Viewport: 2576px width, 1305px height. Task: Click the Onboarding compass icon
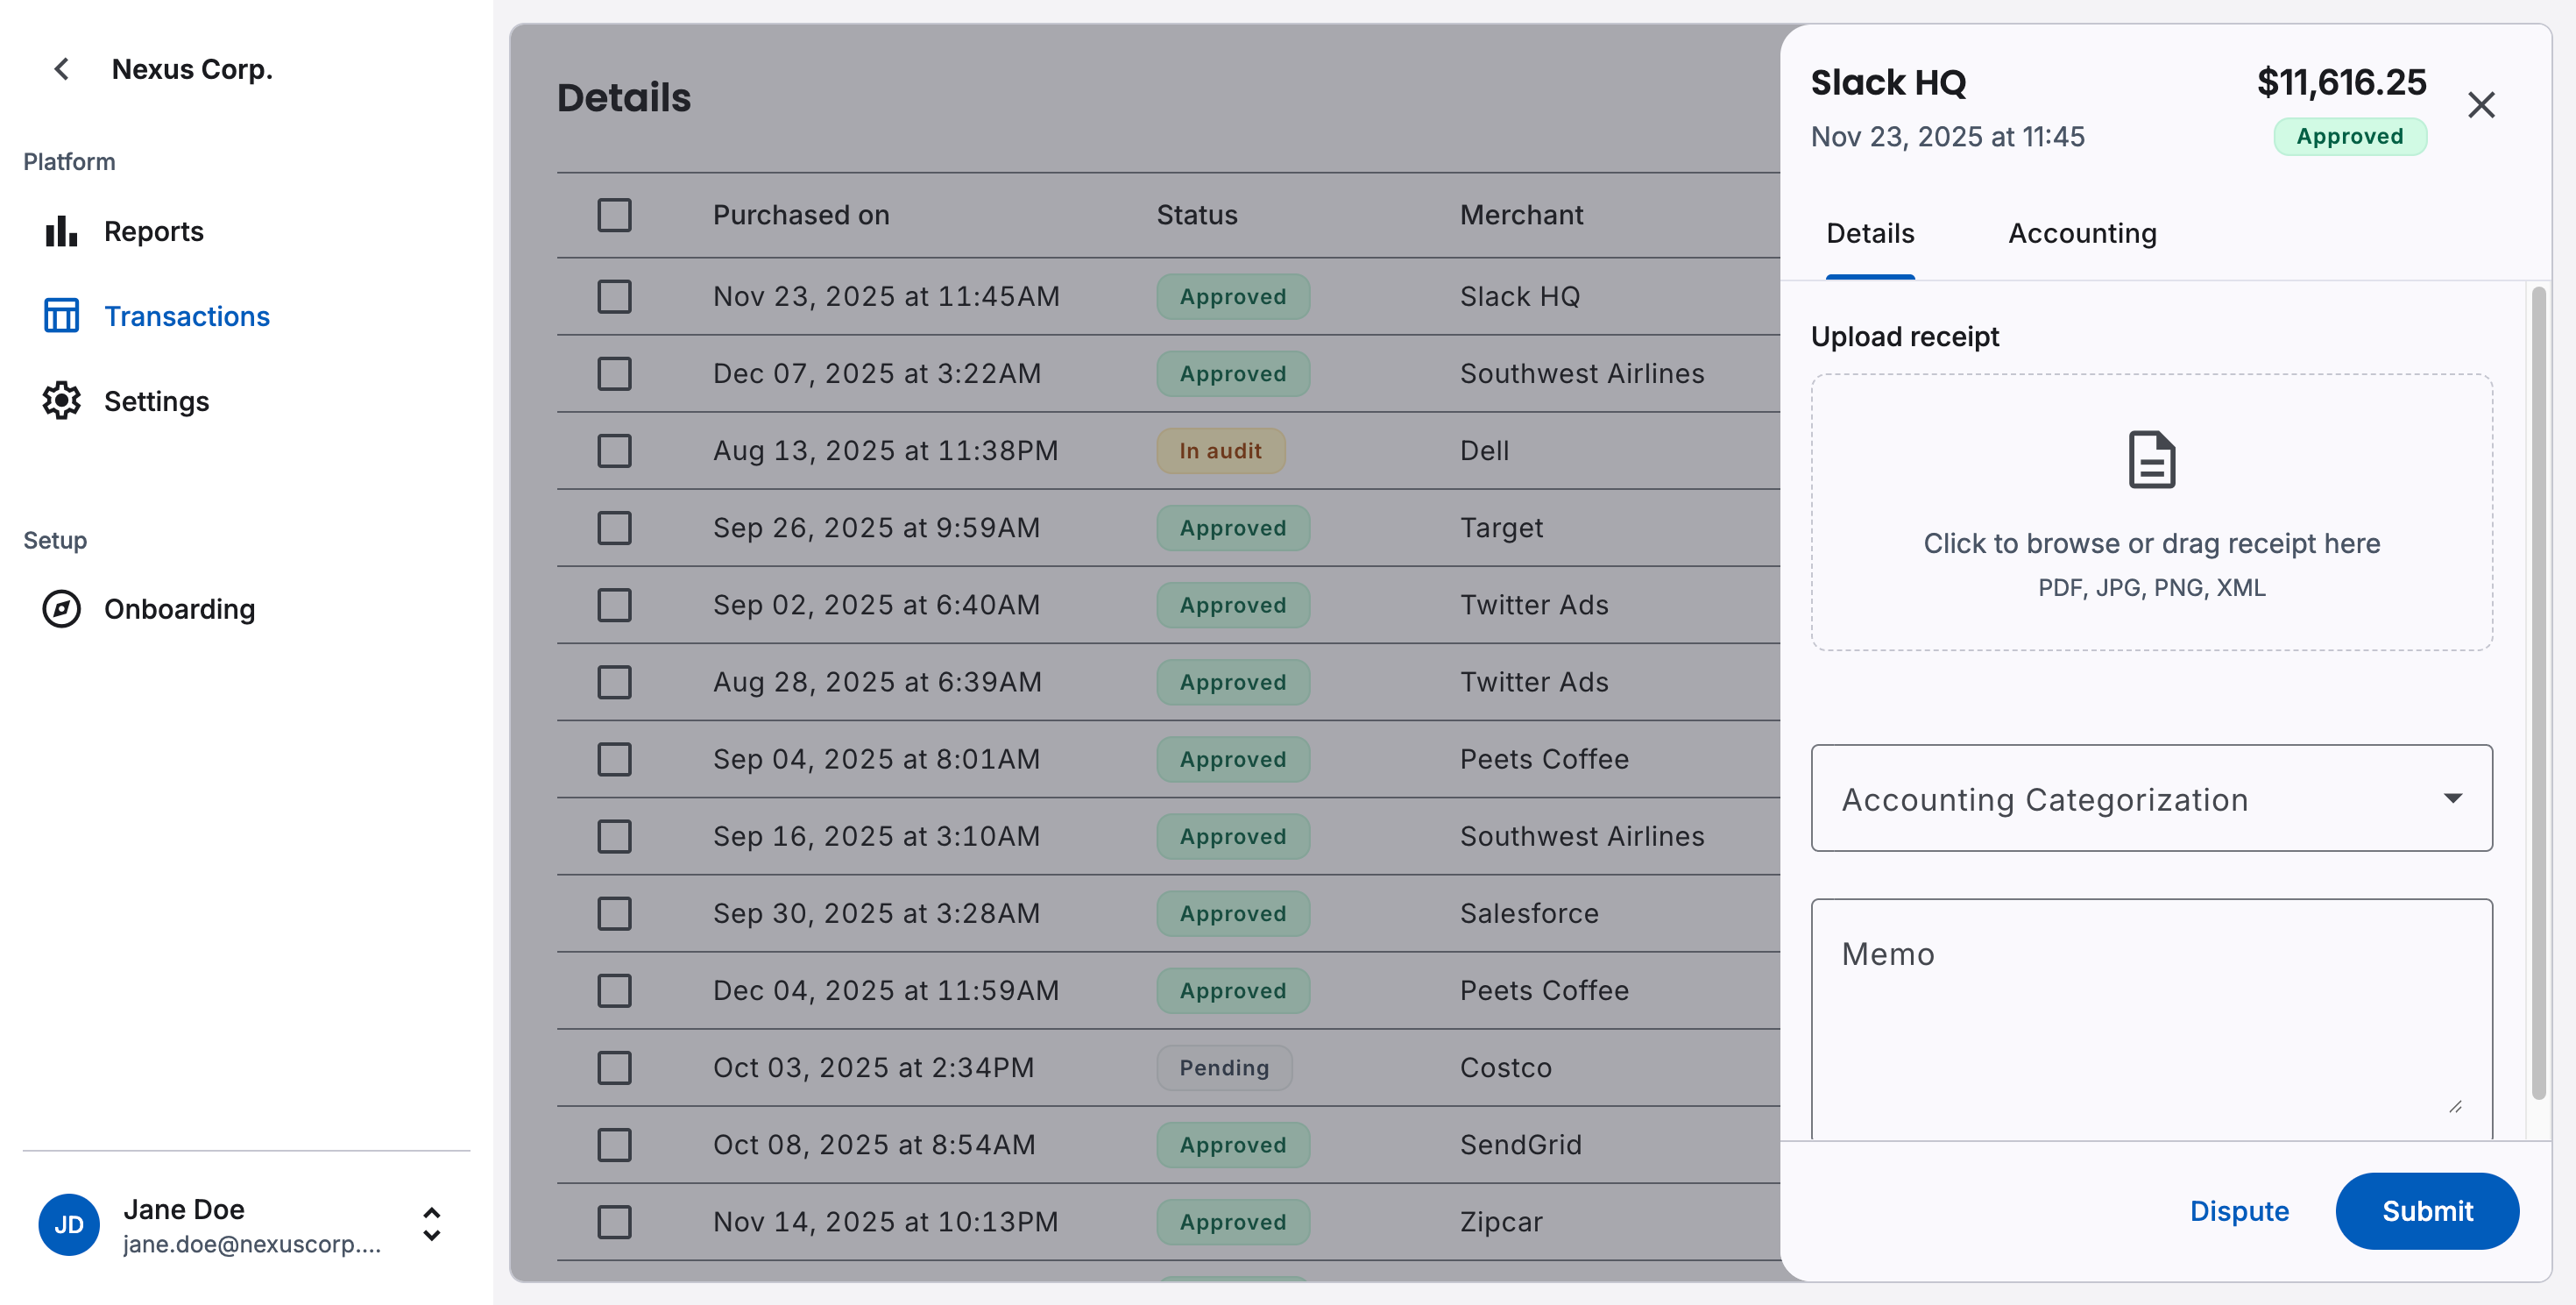61,608
